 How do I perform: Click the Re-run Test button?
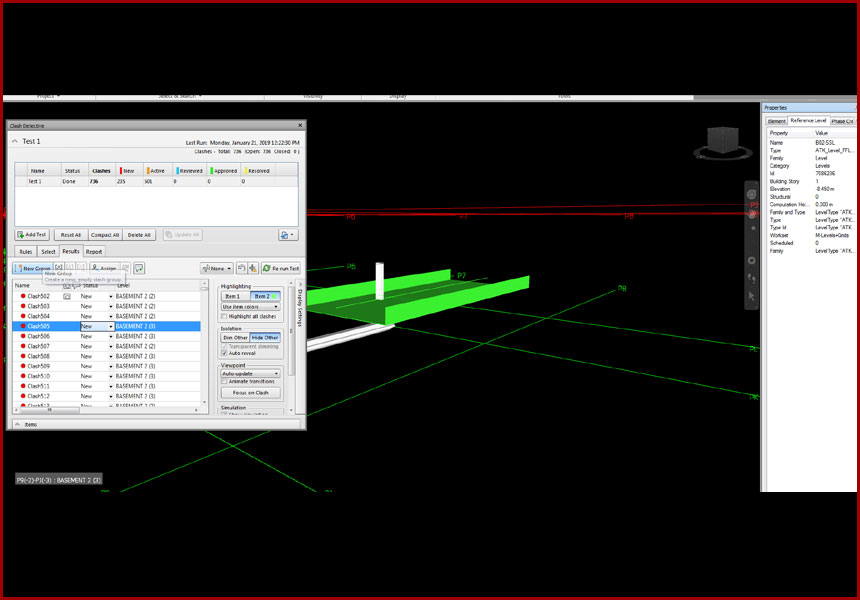pos(281,268)
